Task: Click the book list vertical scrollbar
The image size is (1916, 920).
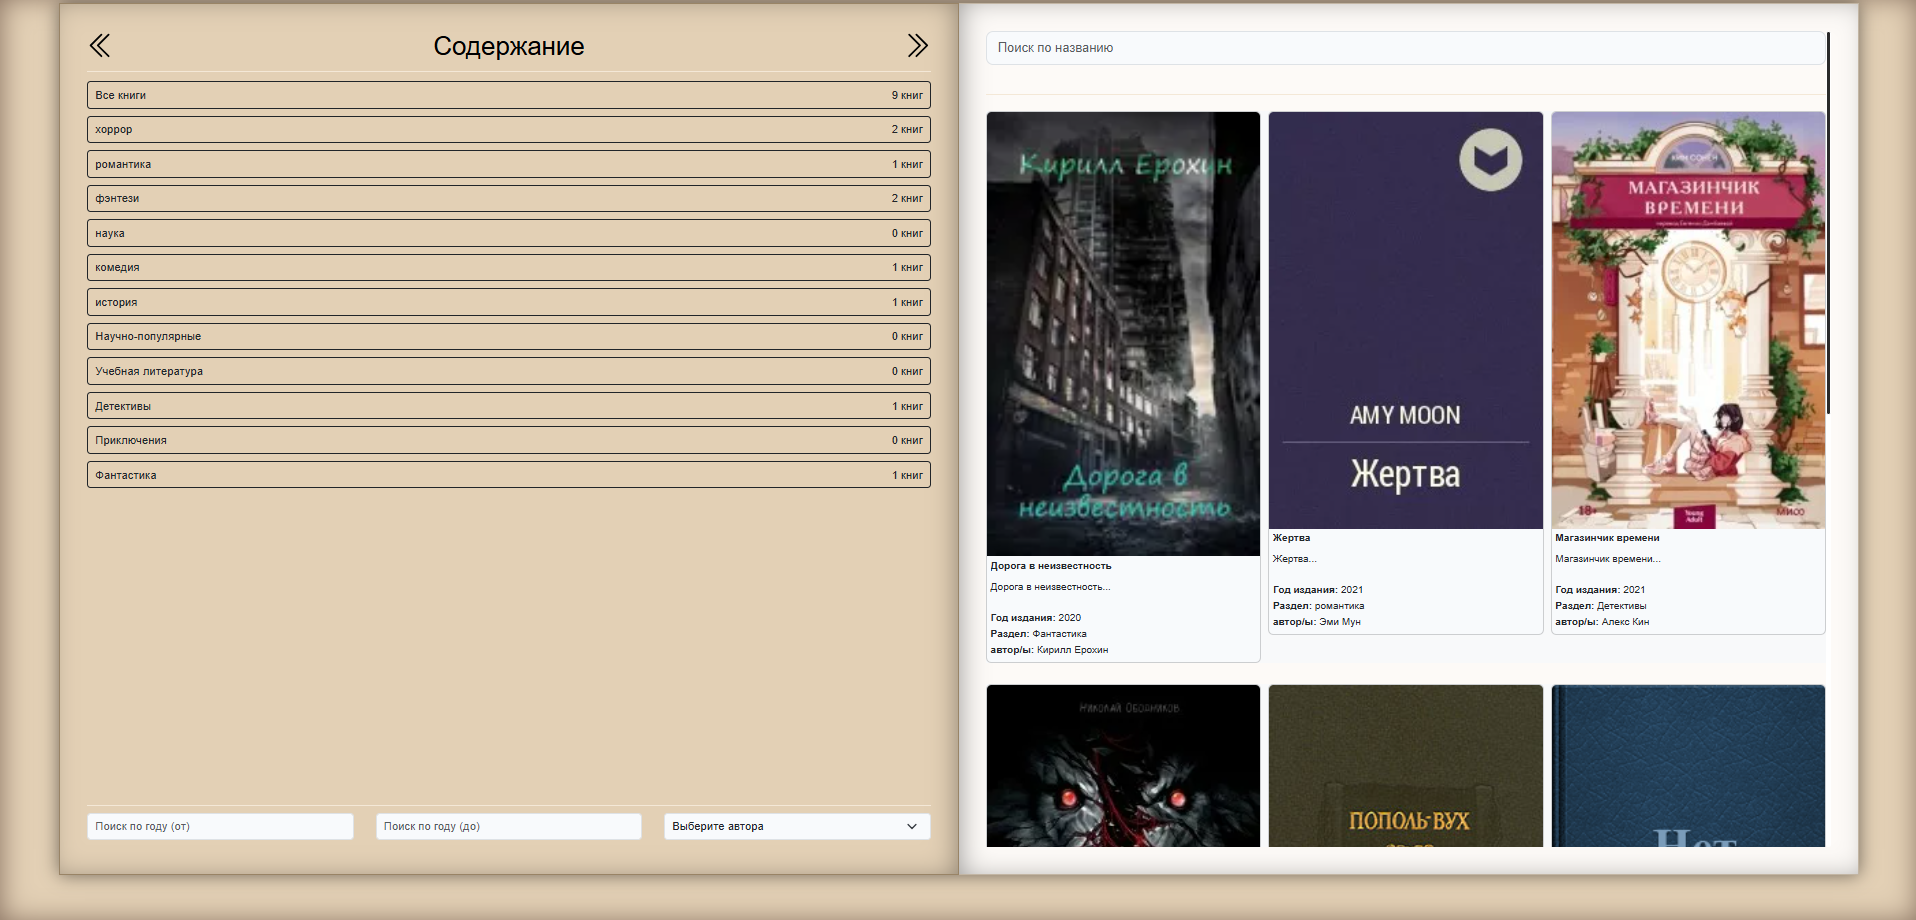Action: click(x=1828, y=223)
